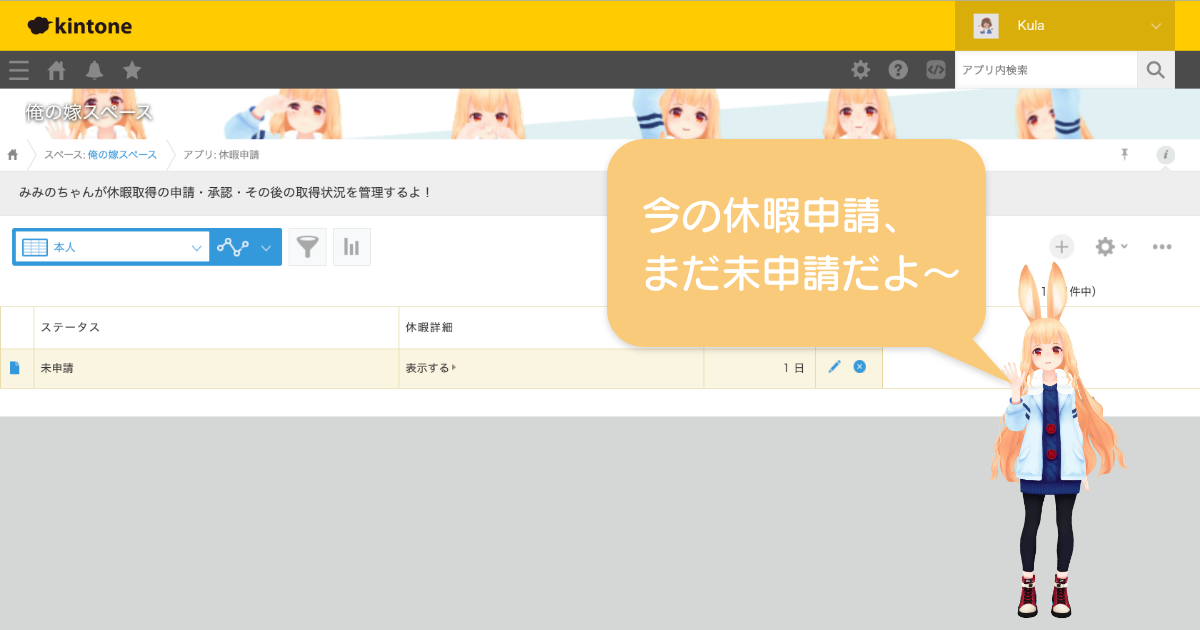Expand 表示する in 休暇詳細 column
Screen dimensions: 1200x630
430,368
